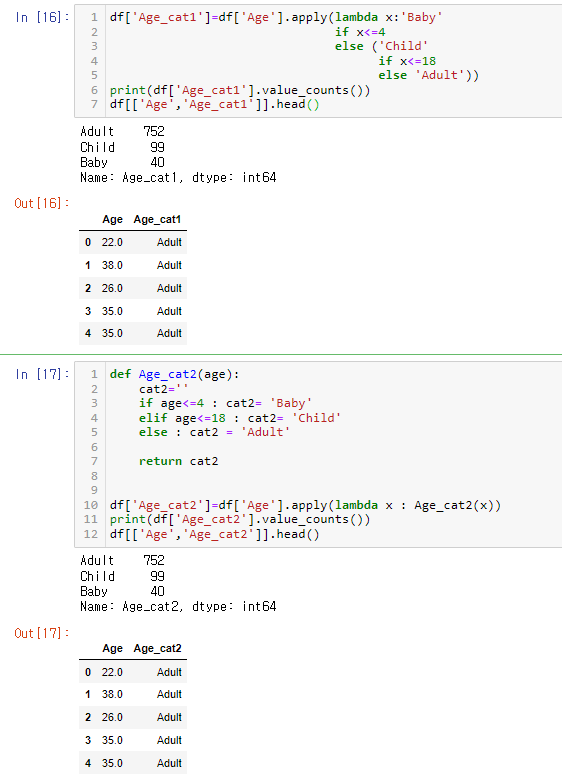Click the "else : cat2 = 'Adult'" line
Image resolution: width=562 pixels, height=783 pixels.
point(214,432)
